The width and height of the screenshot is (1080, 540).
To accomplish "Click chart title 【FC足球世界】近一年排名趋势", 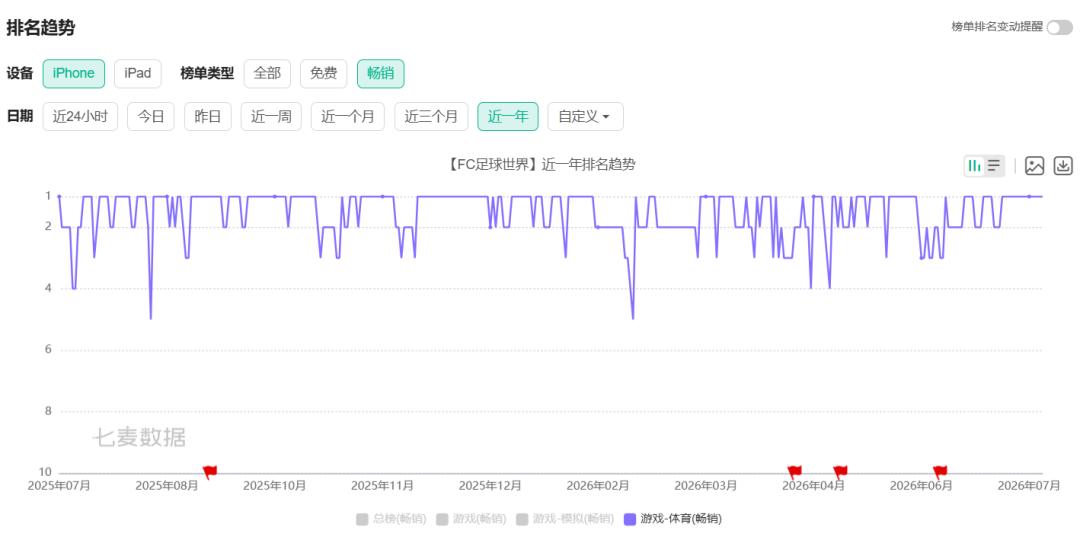I will [540, 165].
